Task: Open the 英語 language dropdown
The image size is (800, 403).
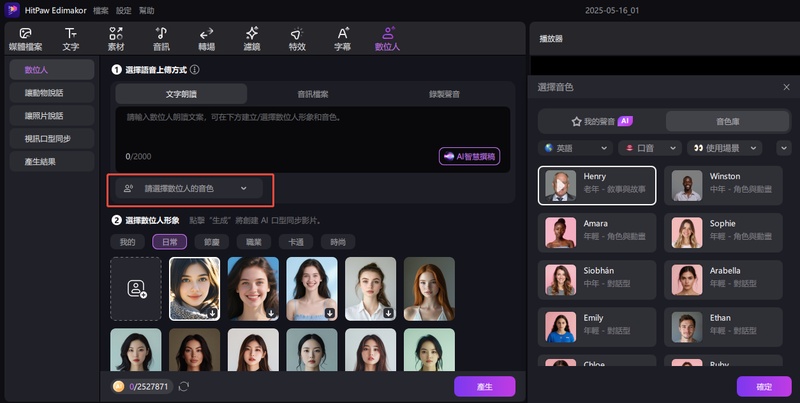Action: pos(577,148)
